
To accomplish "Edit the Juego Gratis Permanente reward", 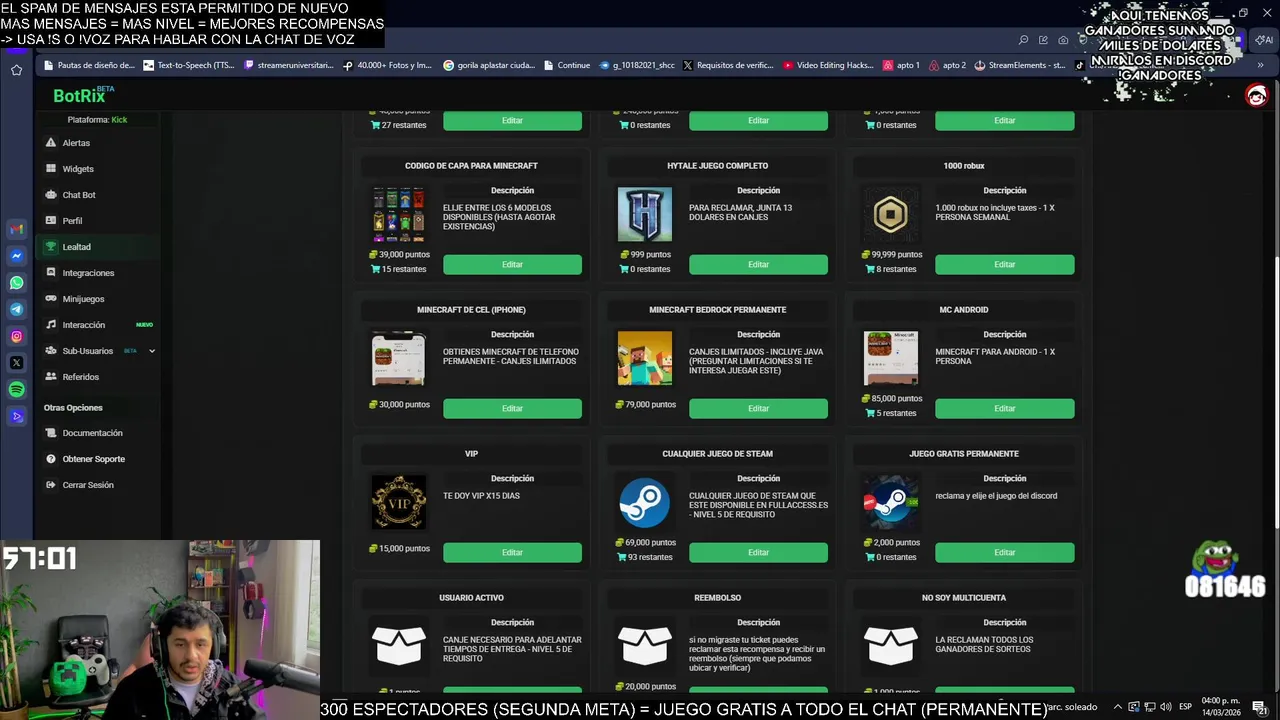I will point(1005,552).
